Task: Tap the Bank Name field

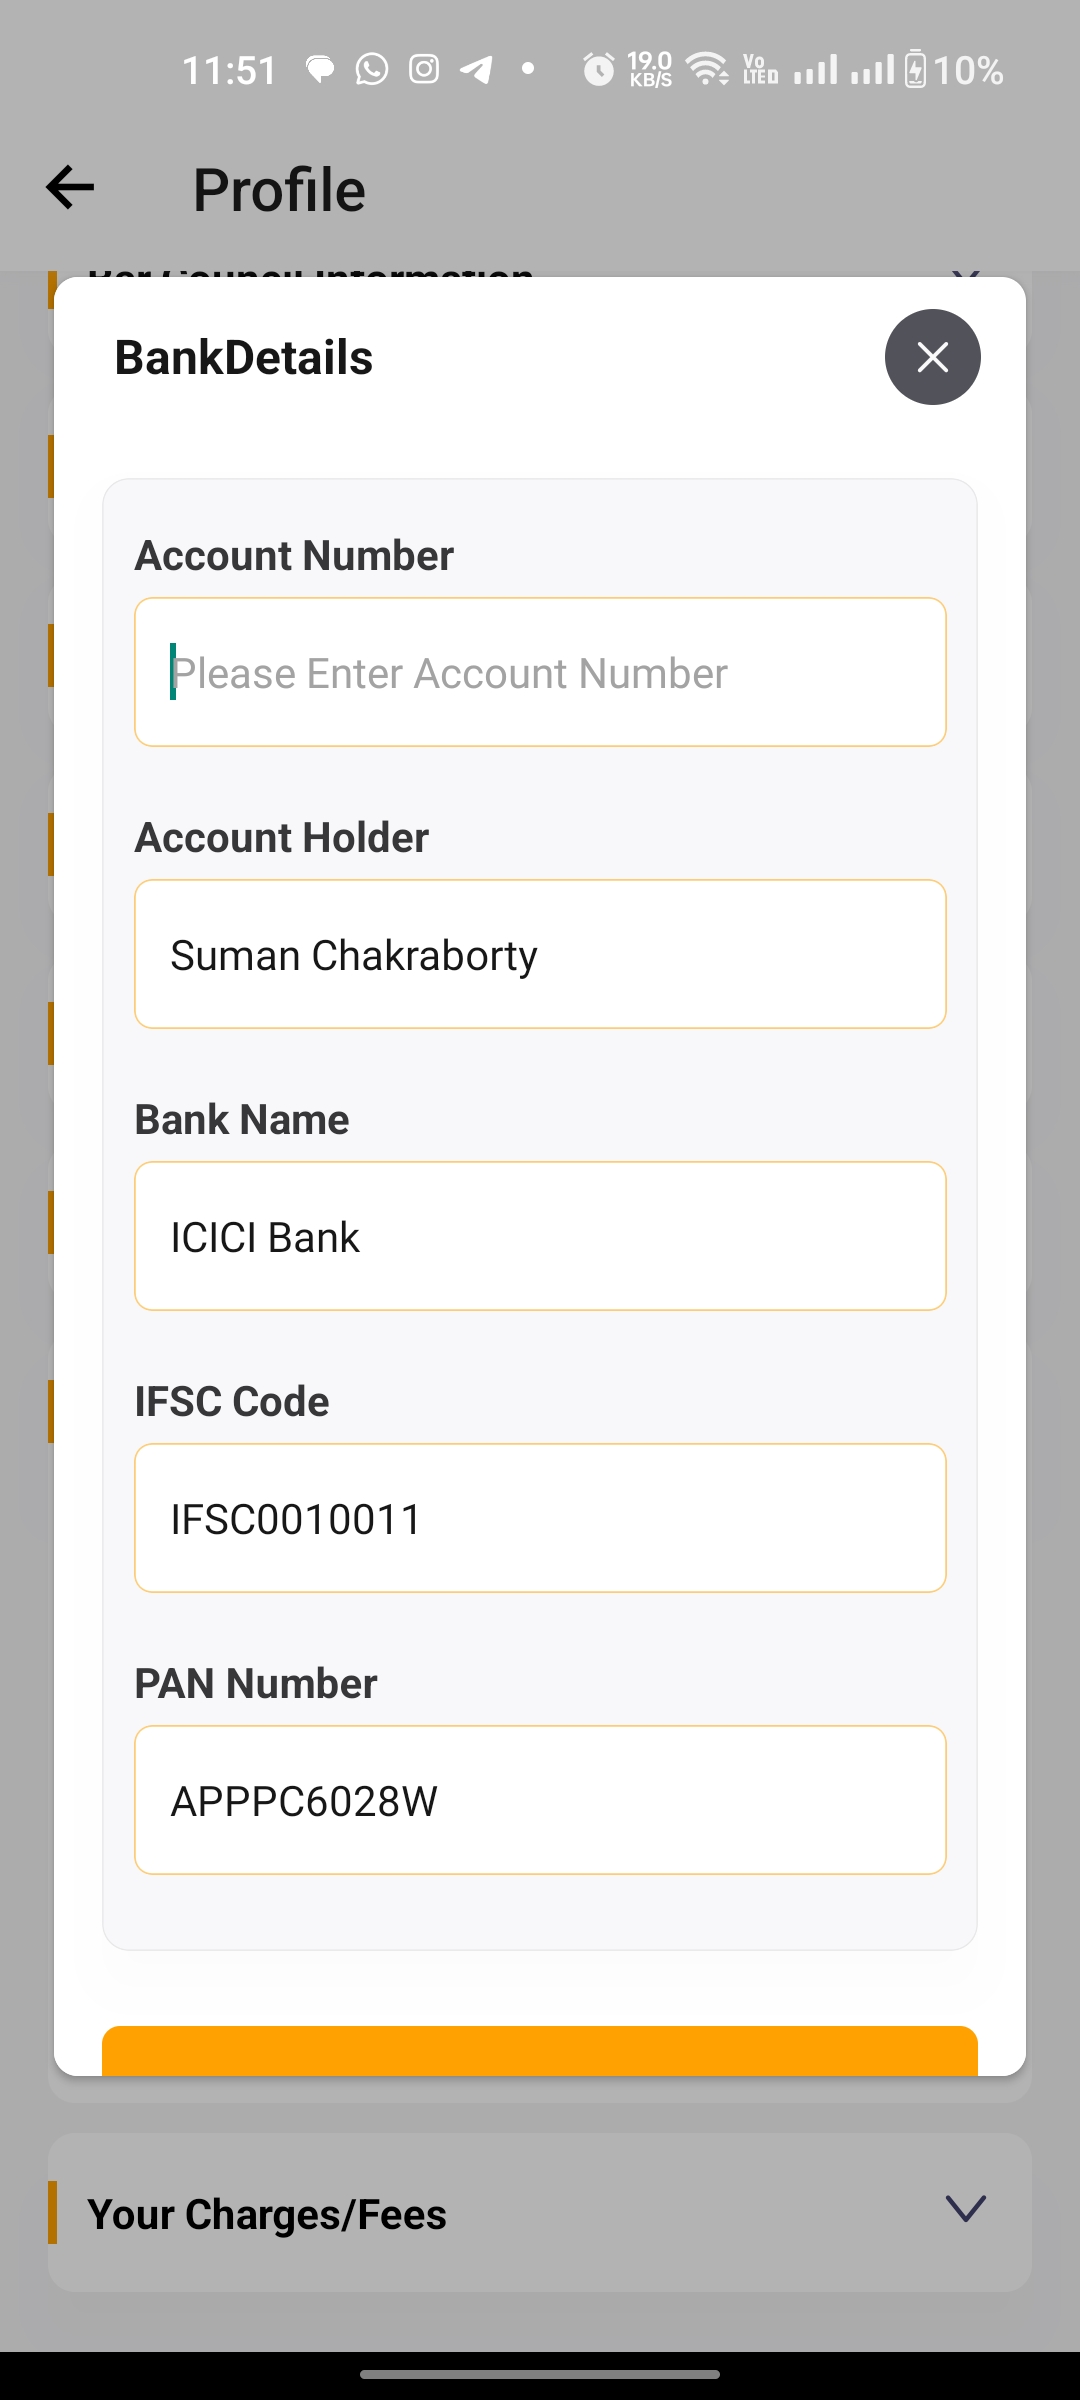Action: 540,1236
